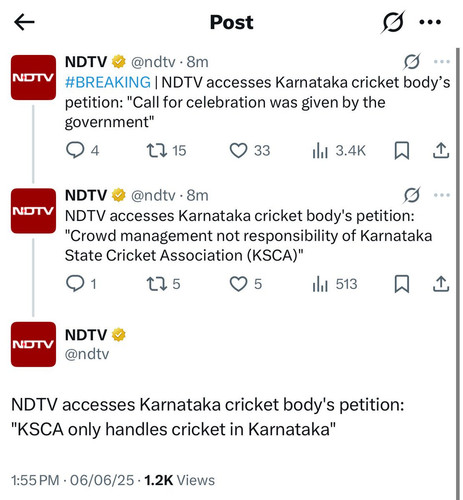Open NDTV avatar on the main post
This screenshot has height=500, width=463.
[x=33, y=344]
